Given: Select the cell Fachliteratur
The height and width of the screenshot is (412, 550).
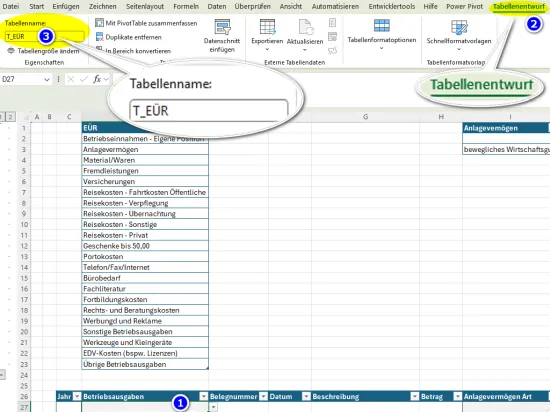Looking at the screenshot, I should tap(145, 289).
